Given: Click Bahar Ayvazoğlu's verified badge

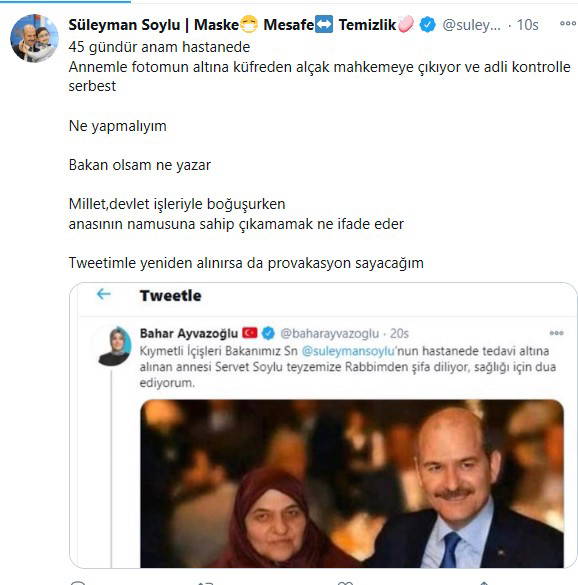Looking at the screenshot, I should [268, 333].
